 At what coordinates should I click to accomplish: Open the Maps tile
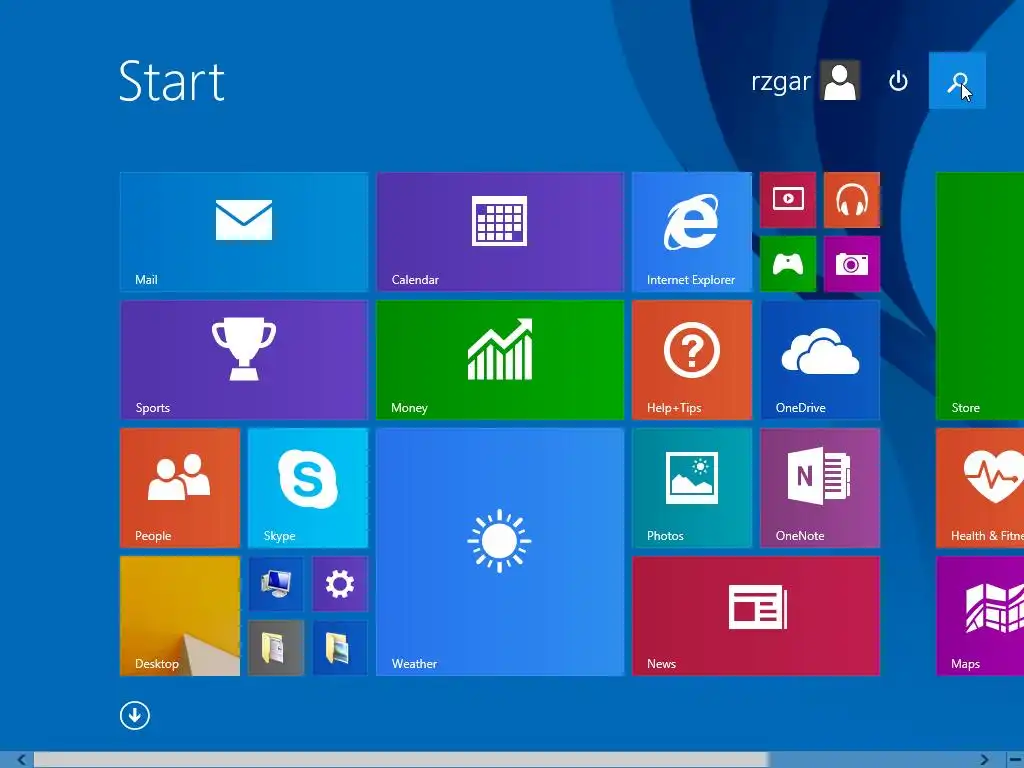[x=980, y=616]
